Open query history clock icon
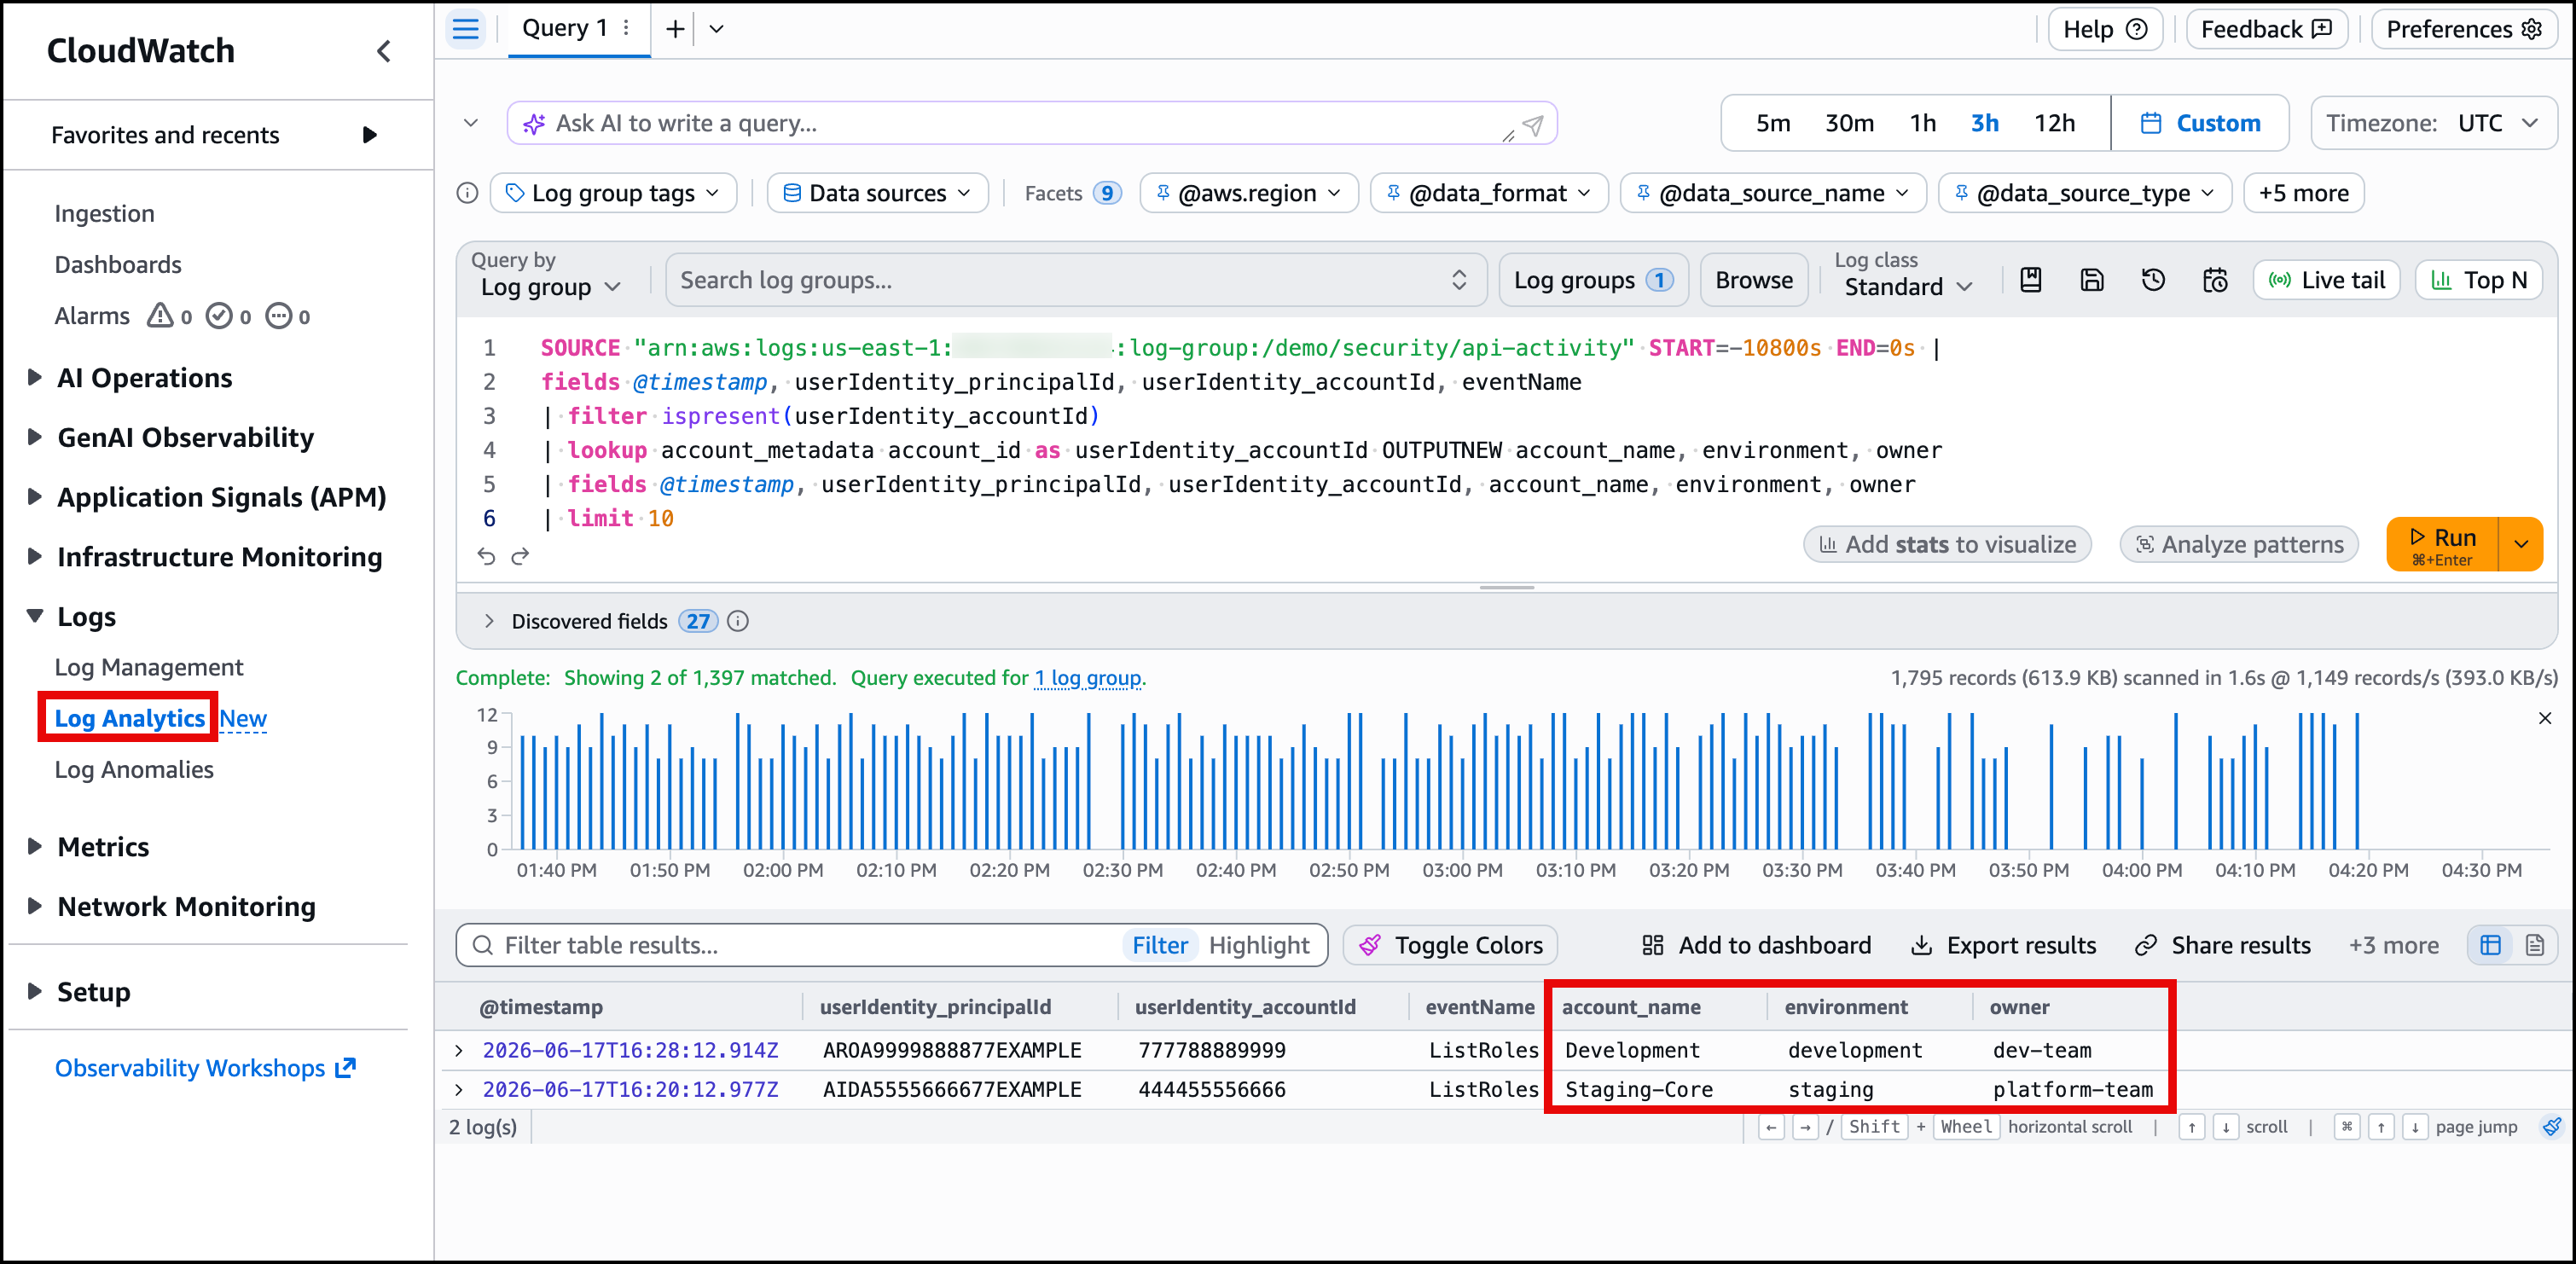This screenshot has width=2576, height=1264. coord(2154,280)
